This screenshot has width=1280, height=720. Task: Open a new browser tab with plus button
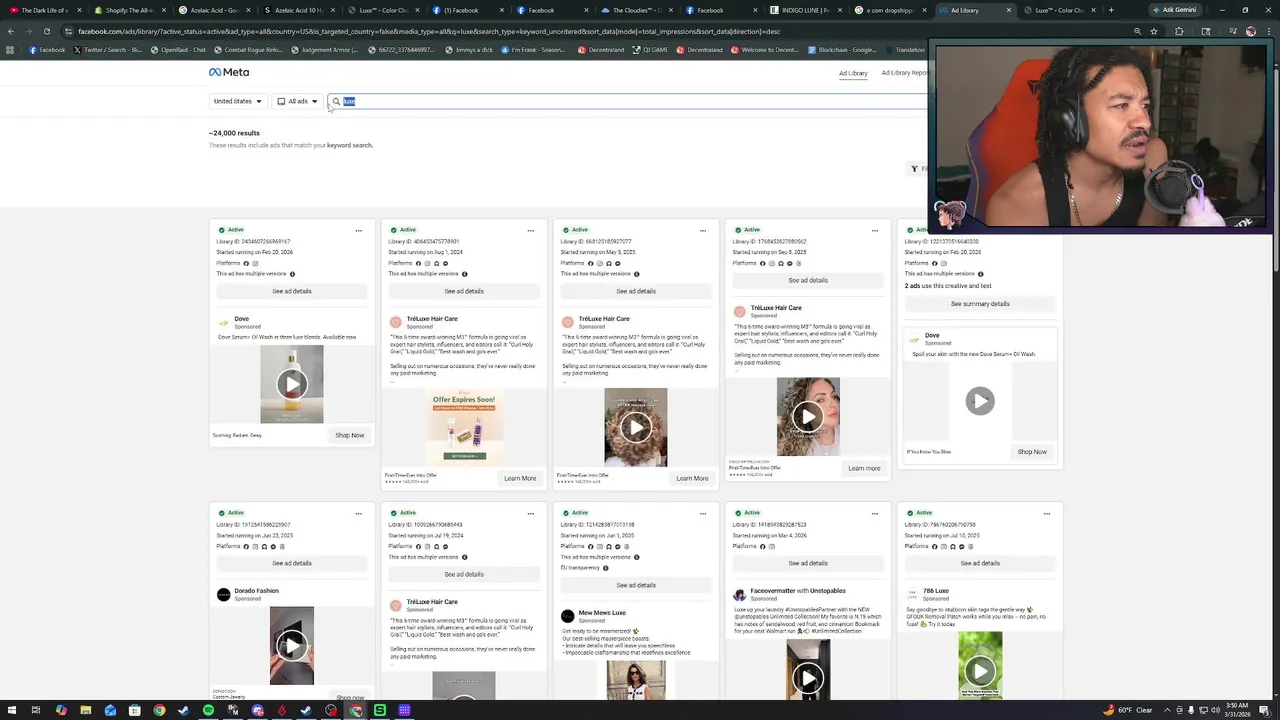[1110, 10]
